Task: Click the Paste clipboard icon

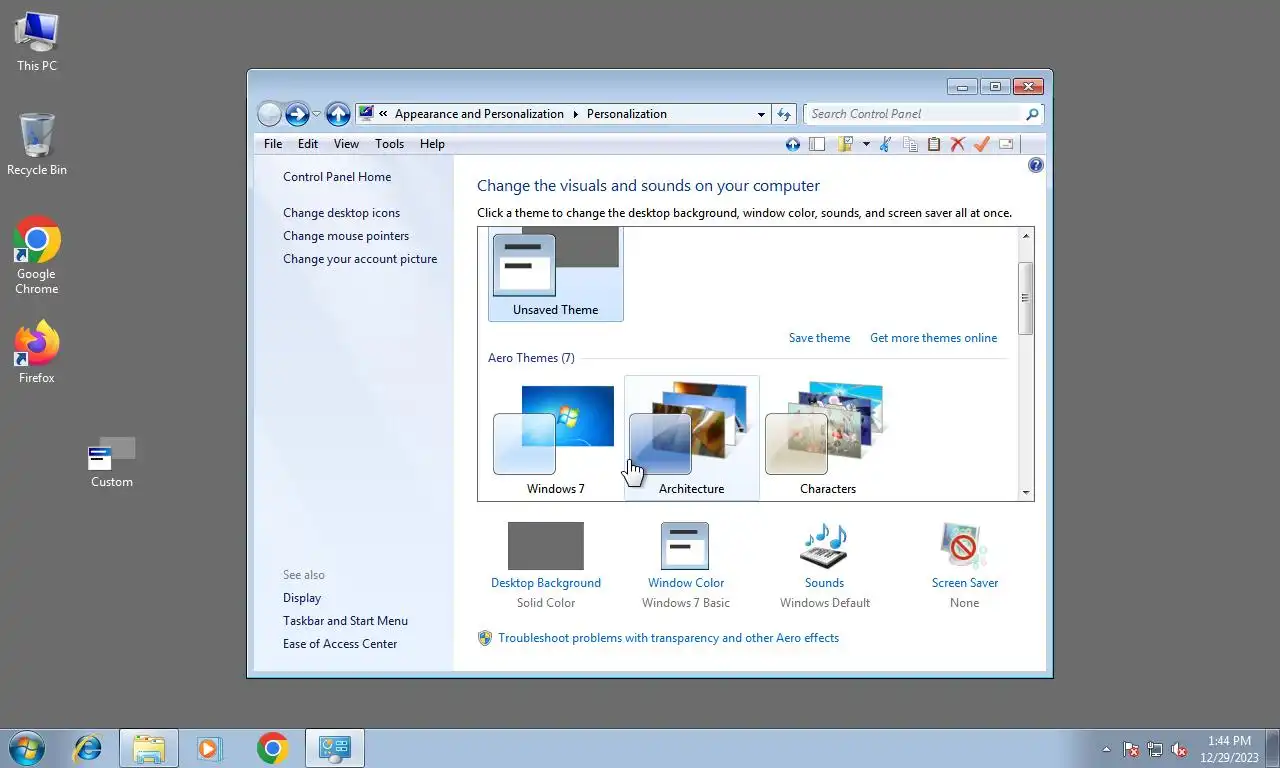Action: click(x=934, y=144)
